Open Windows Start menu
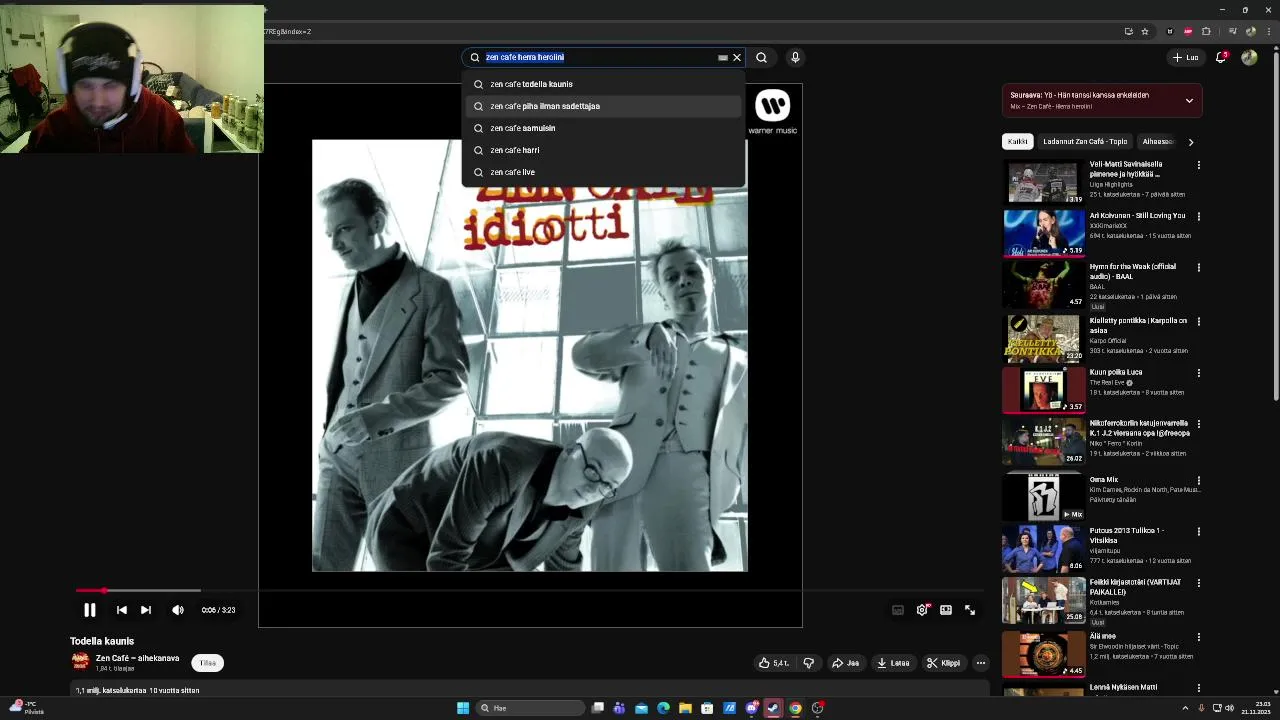The width and height of the screenshot is (1280, 720). pos(463,708)
